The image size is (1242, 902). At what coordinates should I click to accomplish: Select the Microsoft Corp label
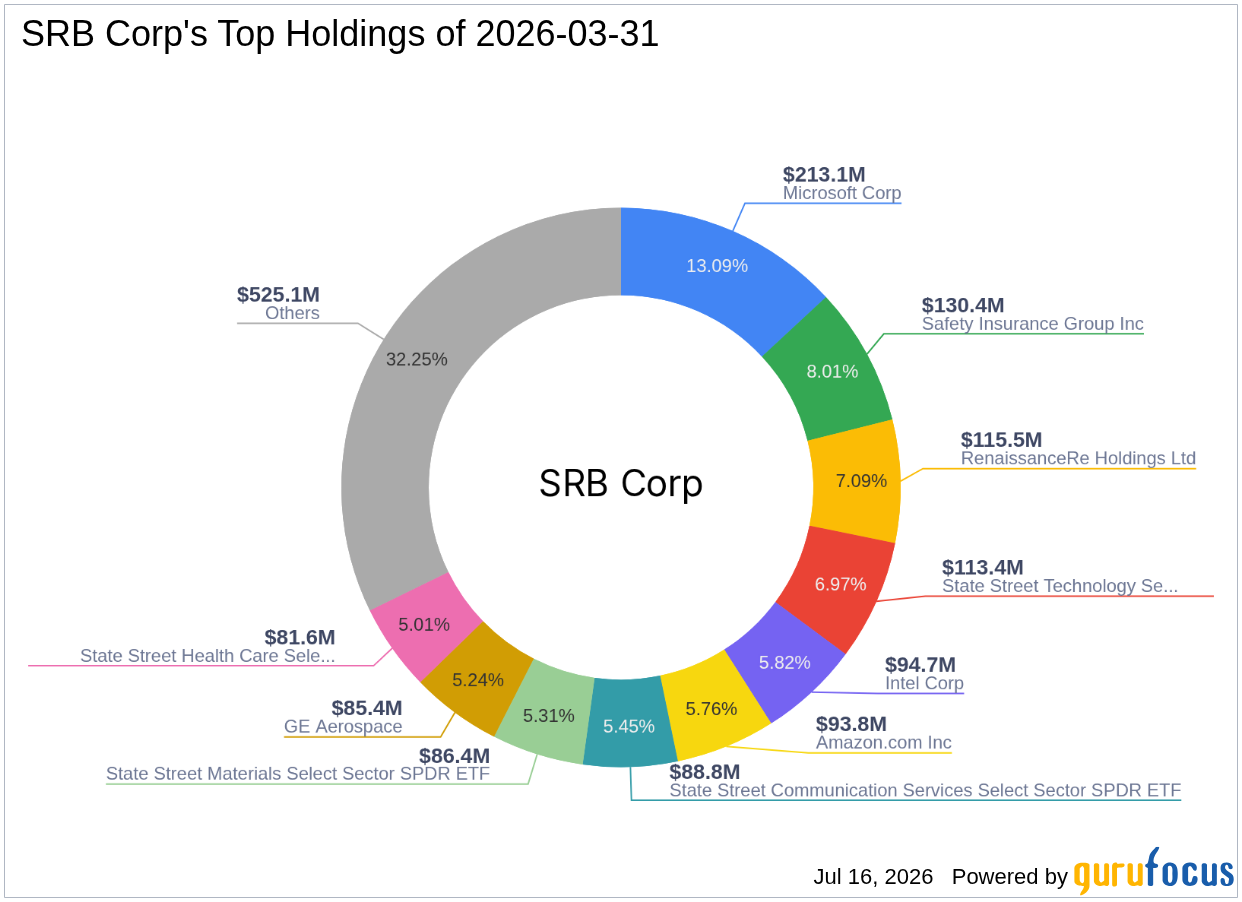842,193
